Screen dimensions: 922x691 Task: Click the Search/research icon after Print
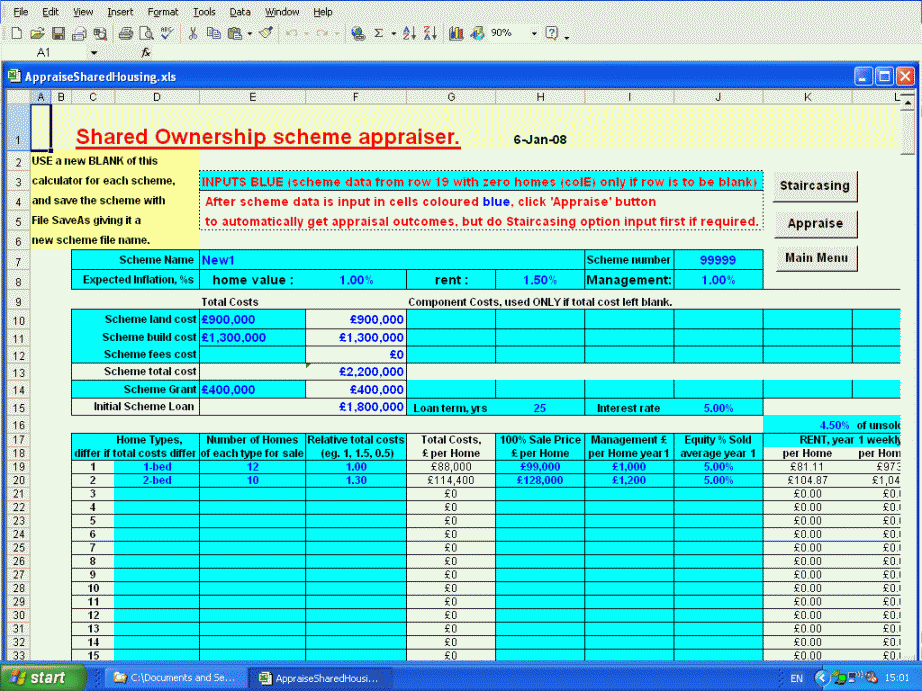(x=100, y=34)
